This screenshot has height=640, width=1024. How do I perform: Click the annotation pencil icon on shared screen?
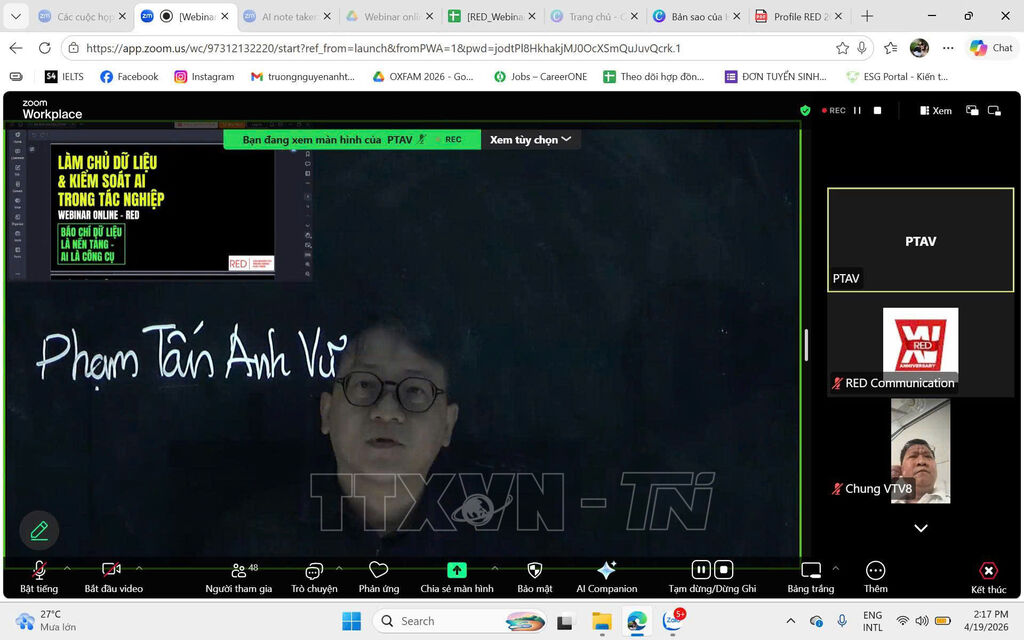(x=39, y=530)
